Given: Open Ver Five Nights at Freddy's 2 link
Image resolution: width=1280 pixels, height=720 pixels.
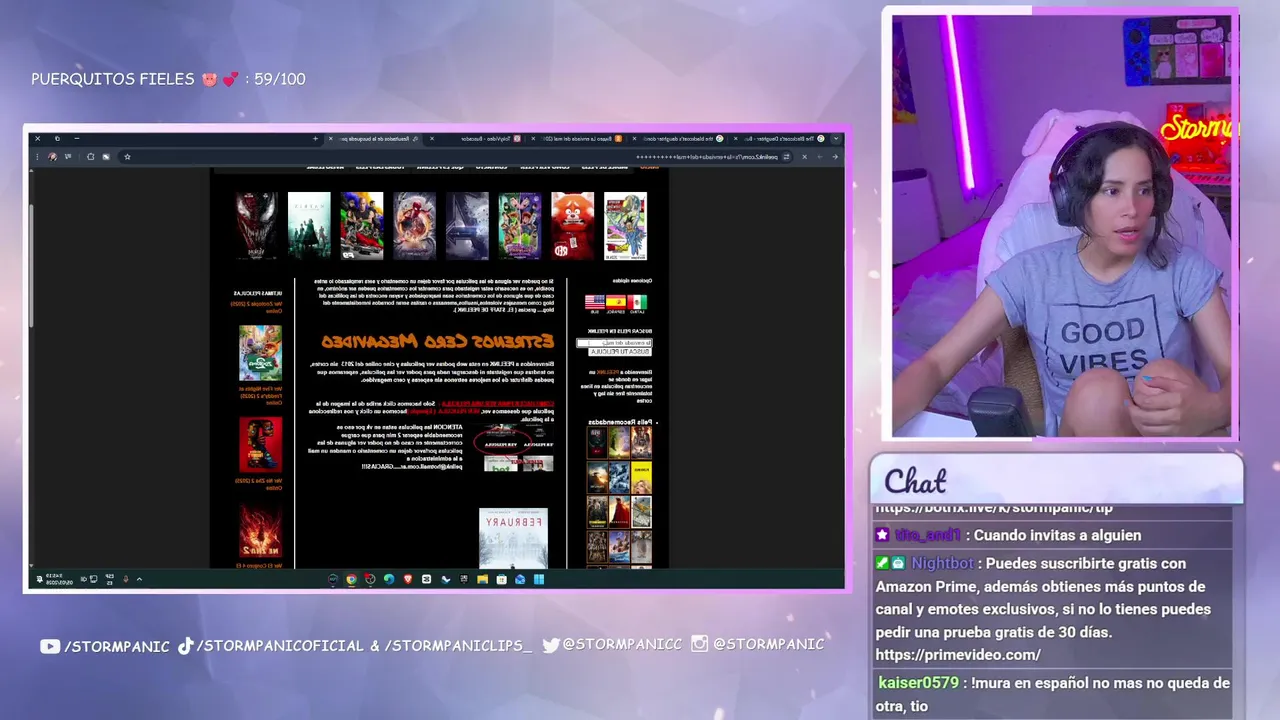Looking at the screenshot, I should (x=261, y=395).
